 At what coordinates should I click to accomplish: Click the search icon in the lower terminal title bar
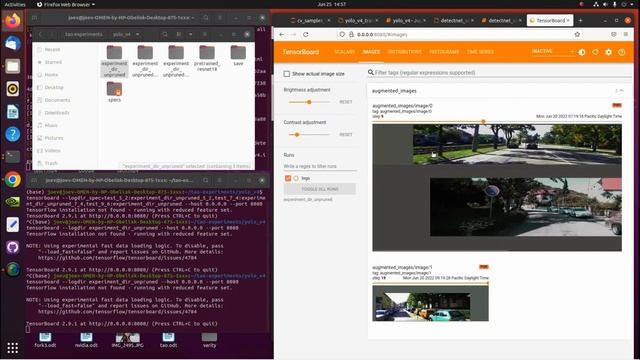pyautogui.click(x=206, y=180)
